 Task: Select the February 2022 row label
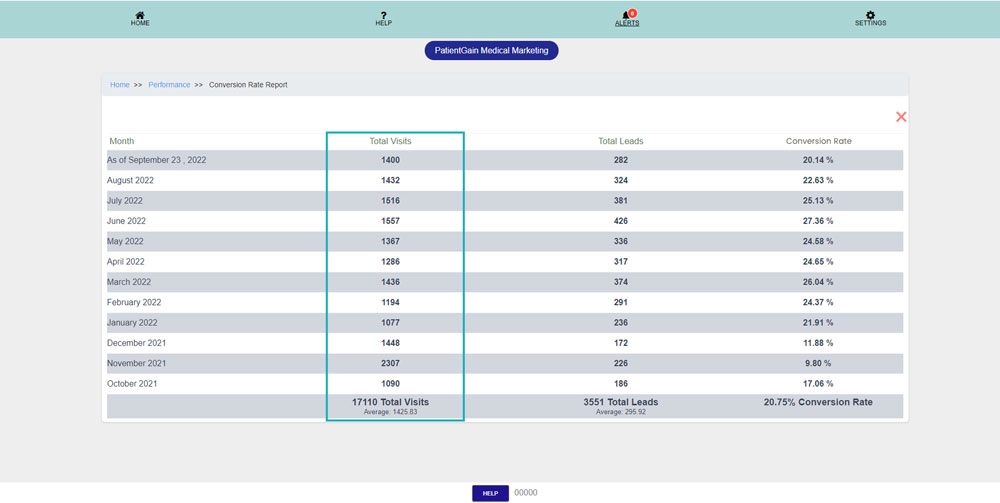coord(134,302)
